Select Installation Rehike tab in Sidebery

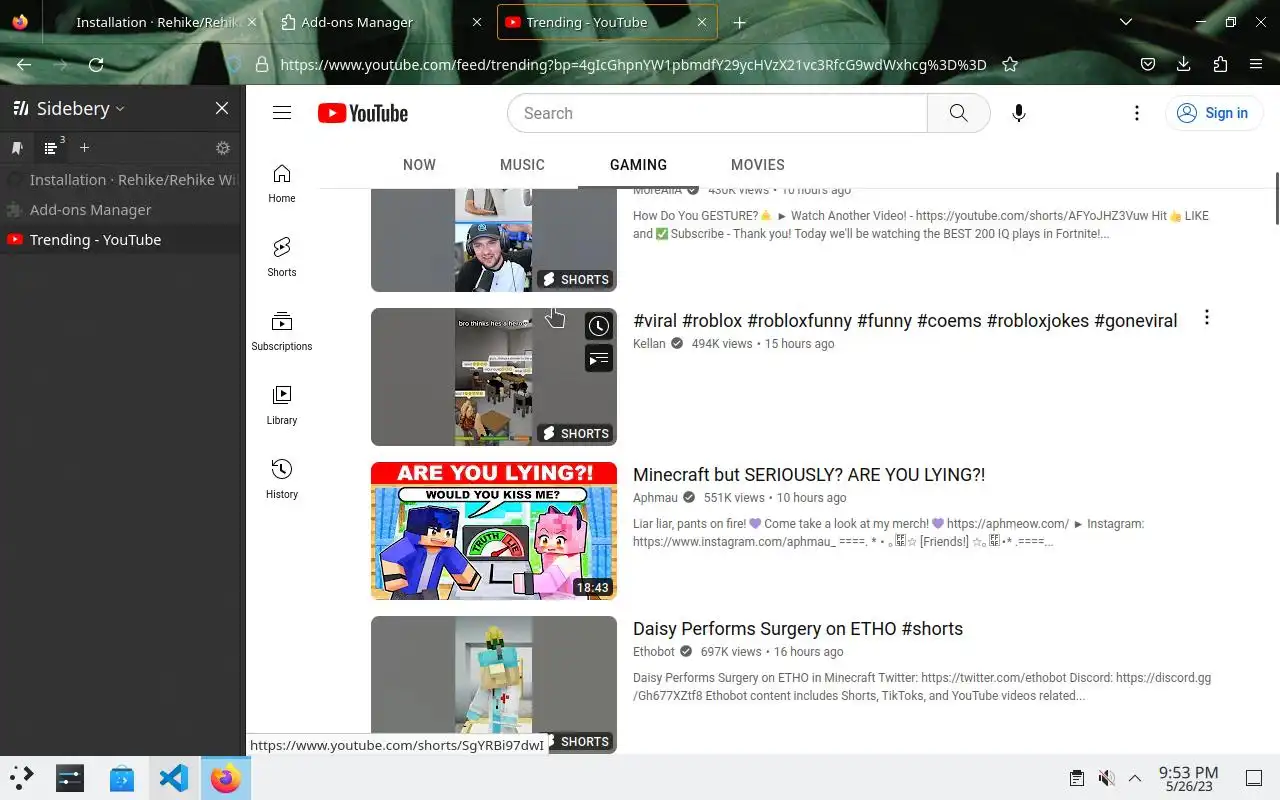[121, 180]
